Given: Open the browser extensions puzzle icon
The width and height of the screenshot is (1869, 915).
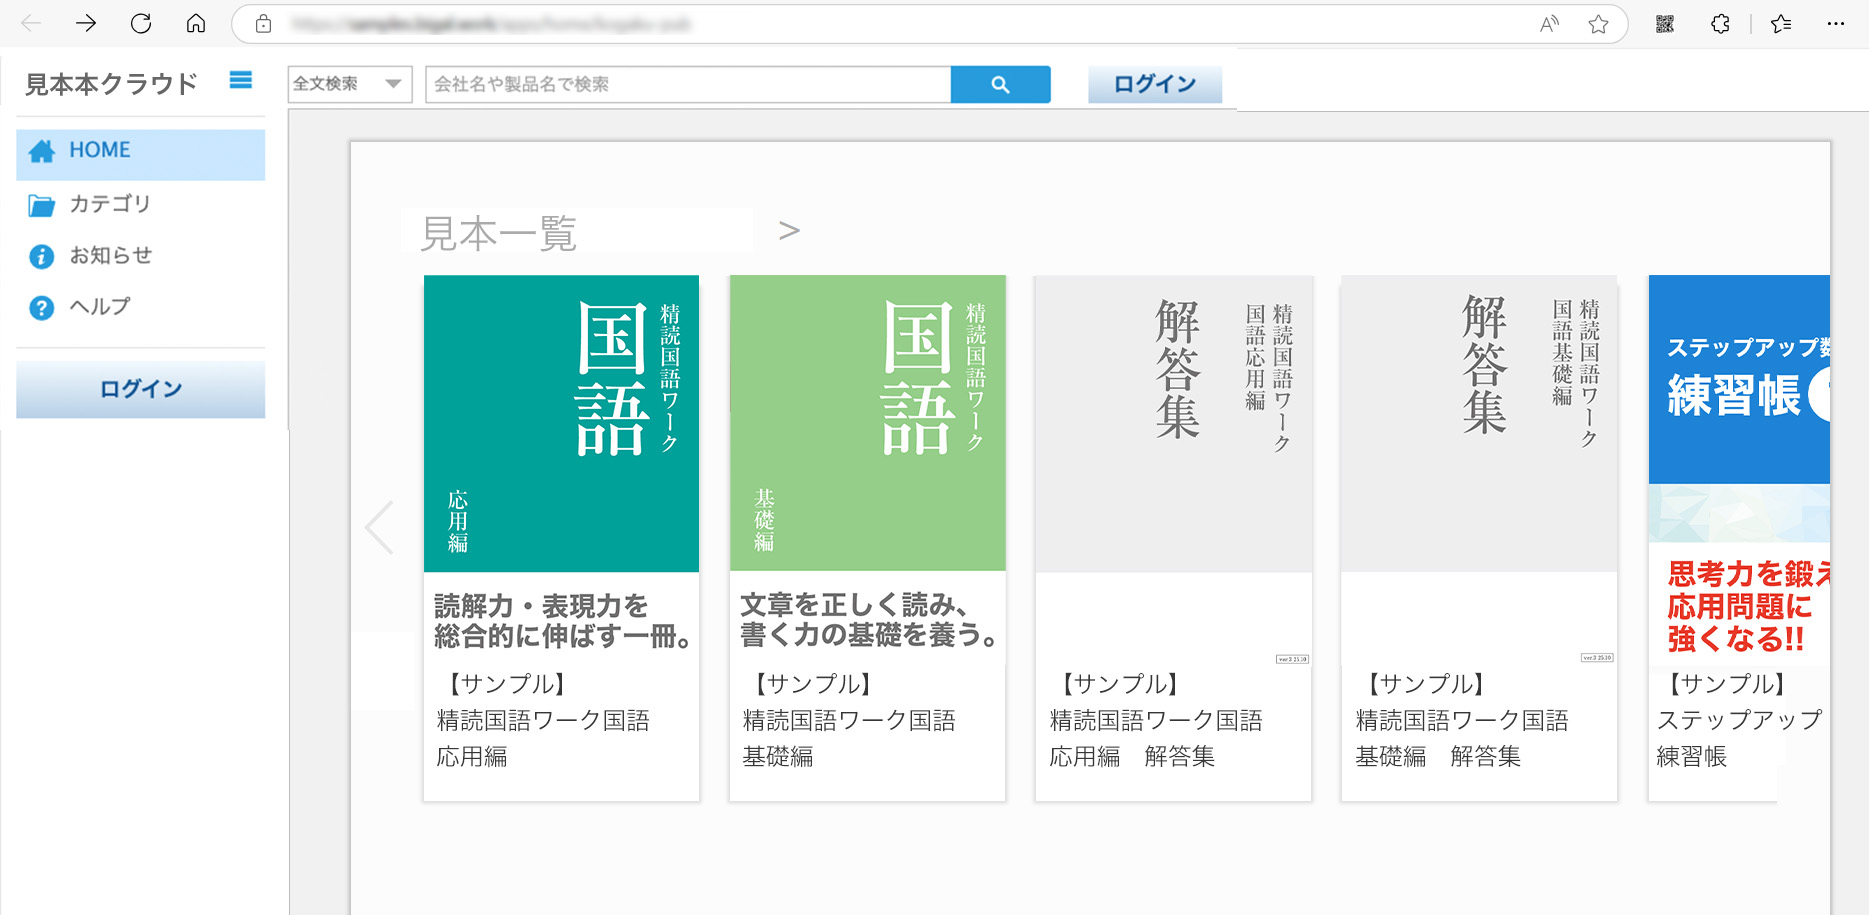Looking at the screenshot, I should coord(1720,25).
